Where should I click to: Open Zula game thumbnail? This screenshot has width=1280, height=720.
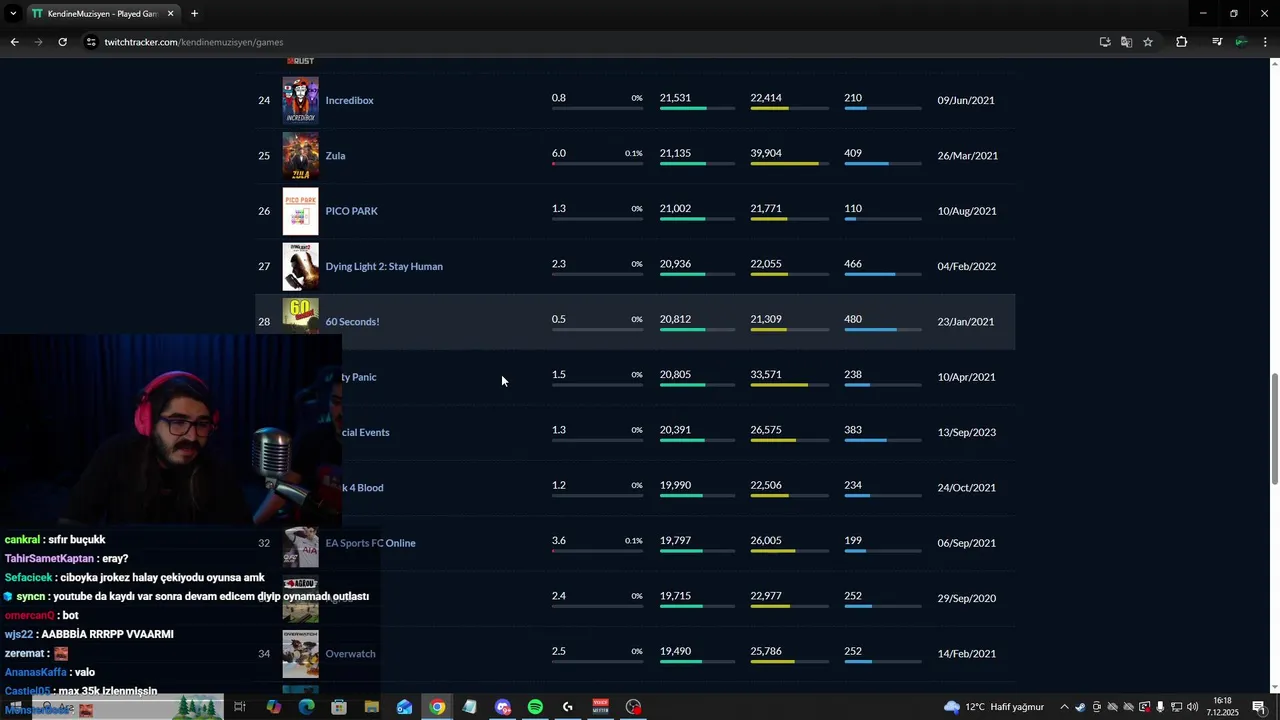pyautogui.click(x=300, y=156)
